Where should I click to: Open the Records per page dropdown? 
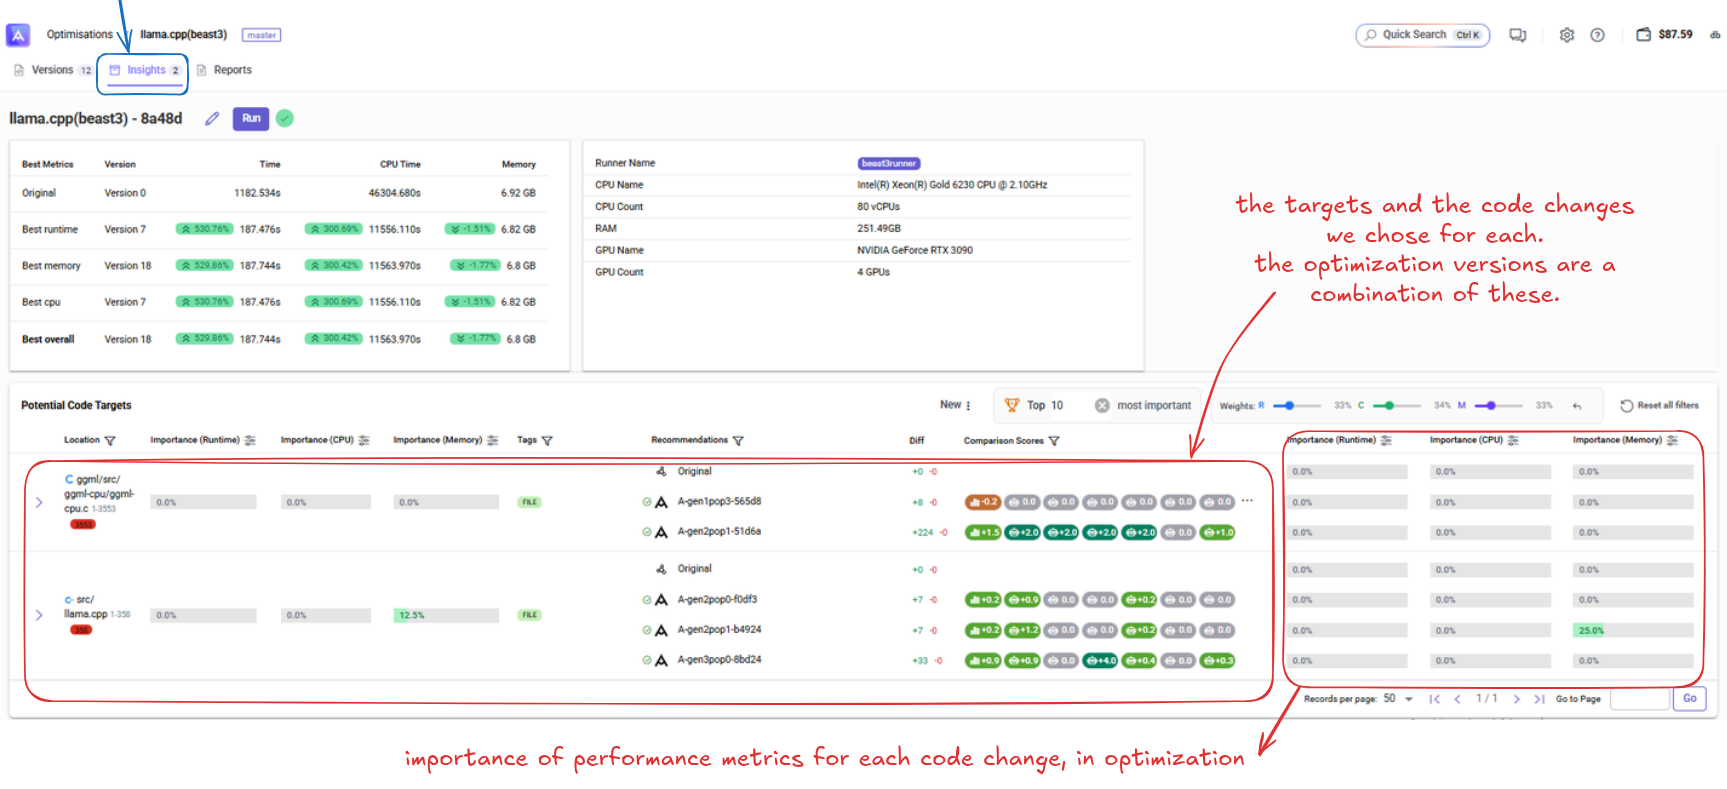1409,699
